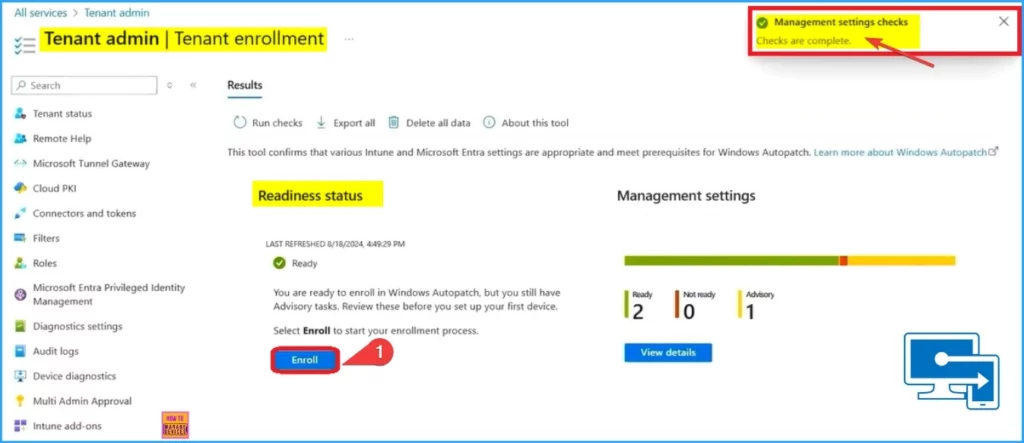Screen dimensions: 1024x443
Task: Click About this tool text
Action: coord(535,123)
